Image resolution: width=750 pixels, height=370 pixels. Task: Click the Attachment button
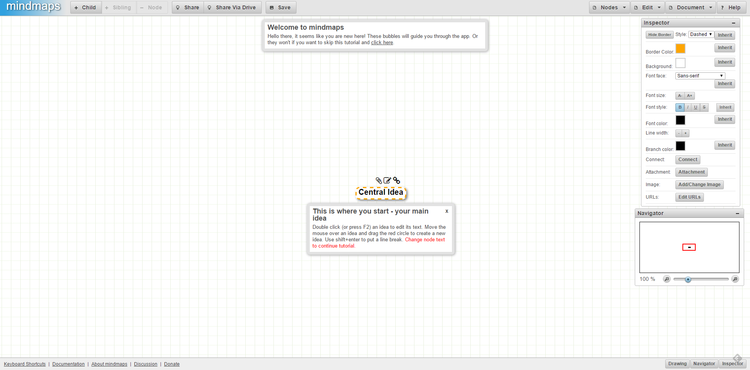[x=691, y=172]
